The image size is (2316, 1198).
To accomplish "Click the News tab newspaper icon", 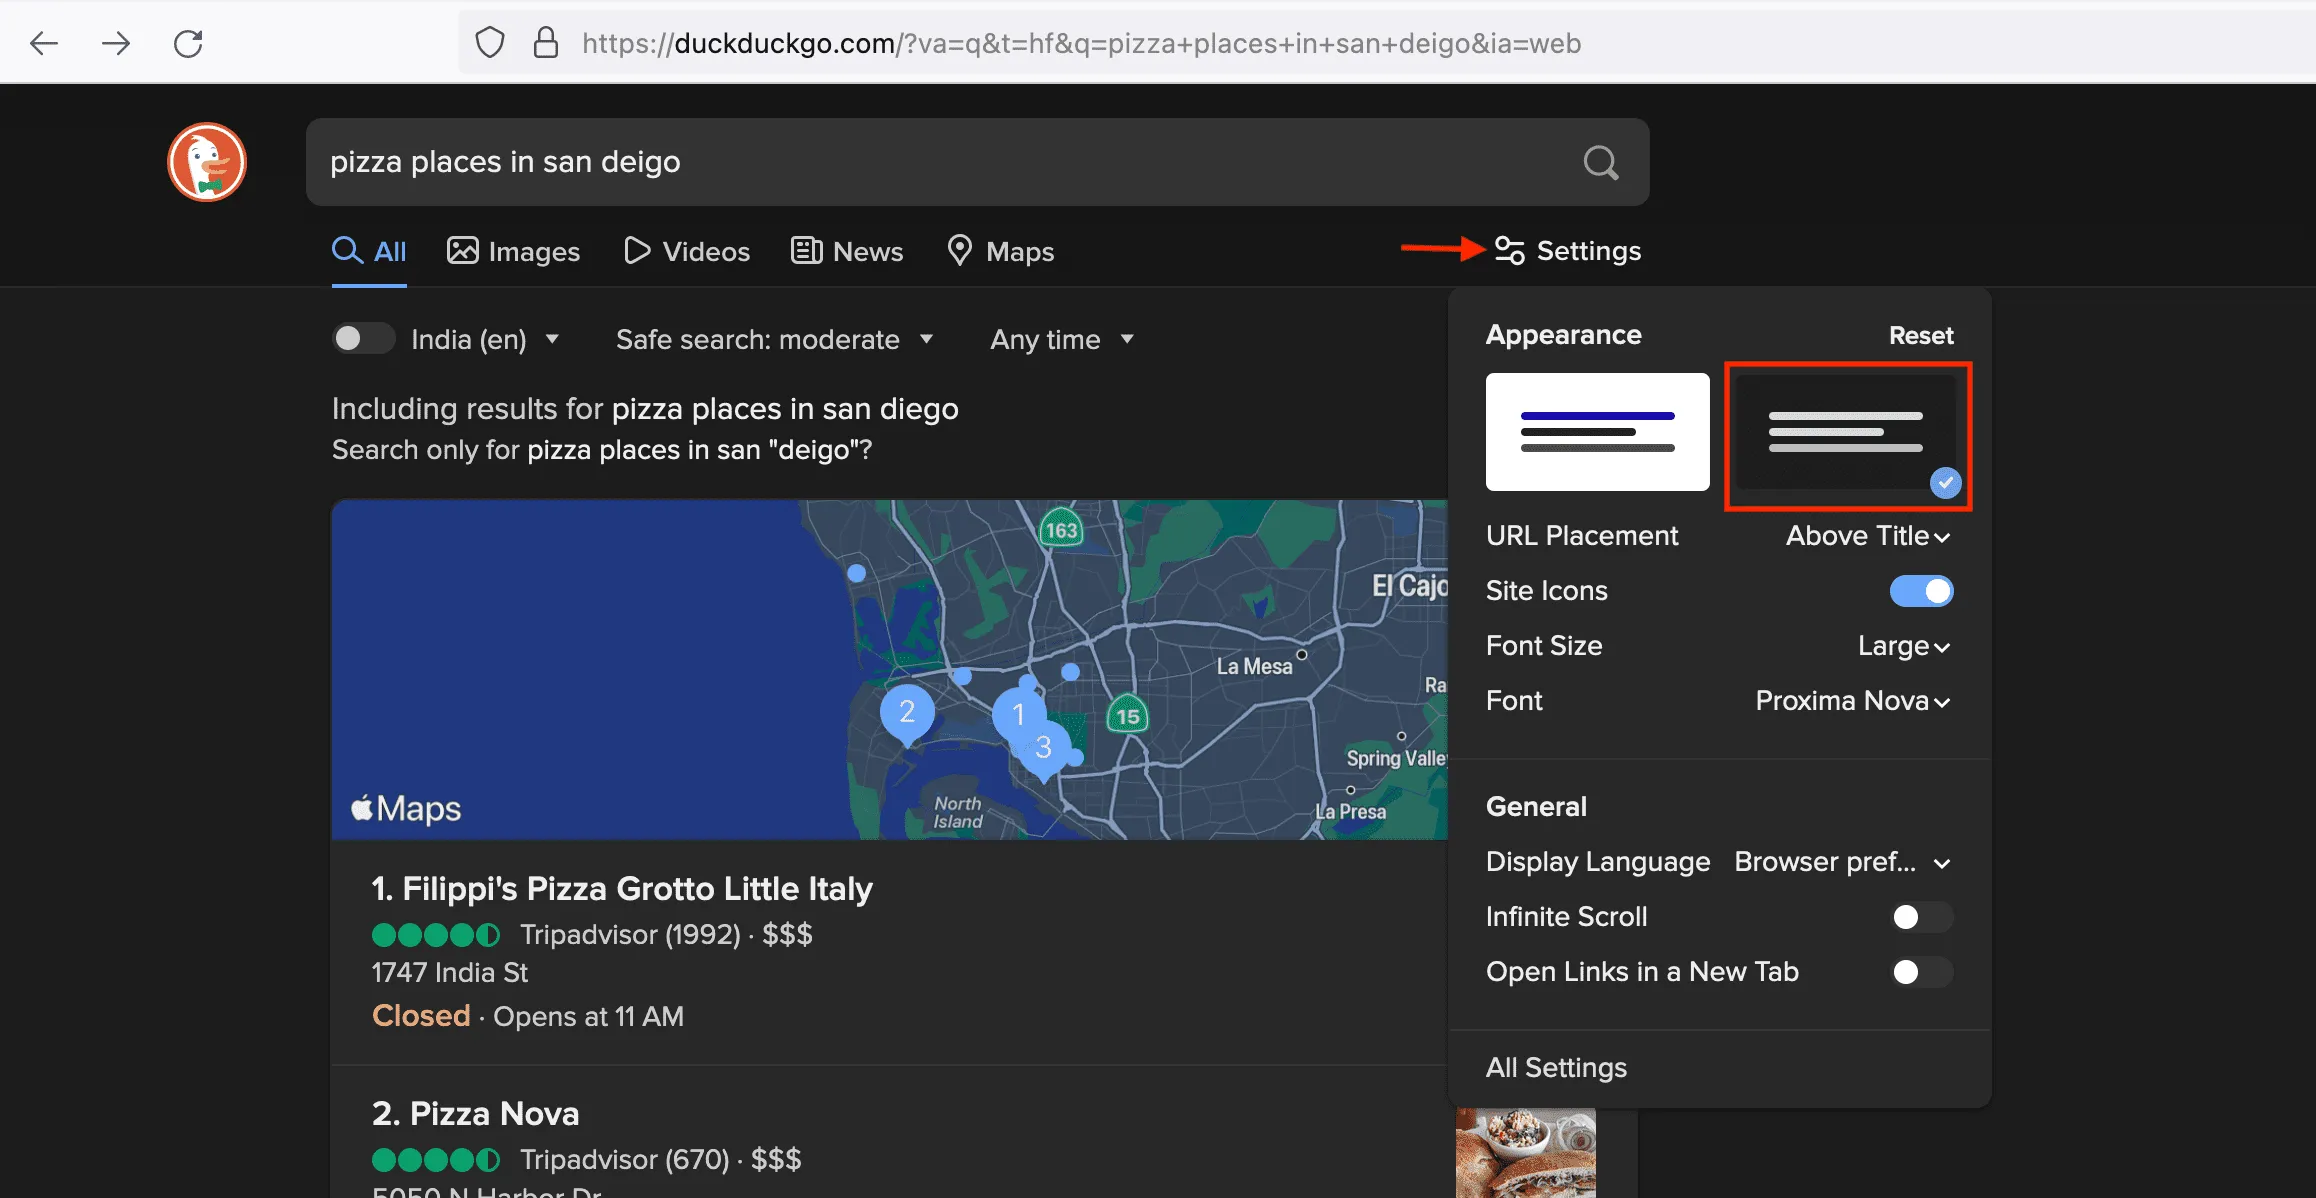I will (x=807, y=250).
